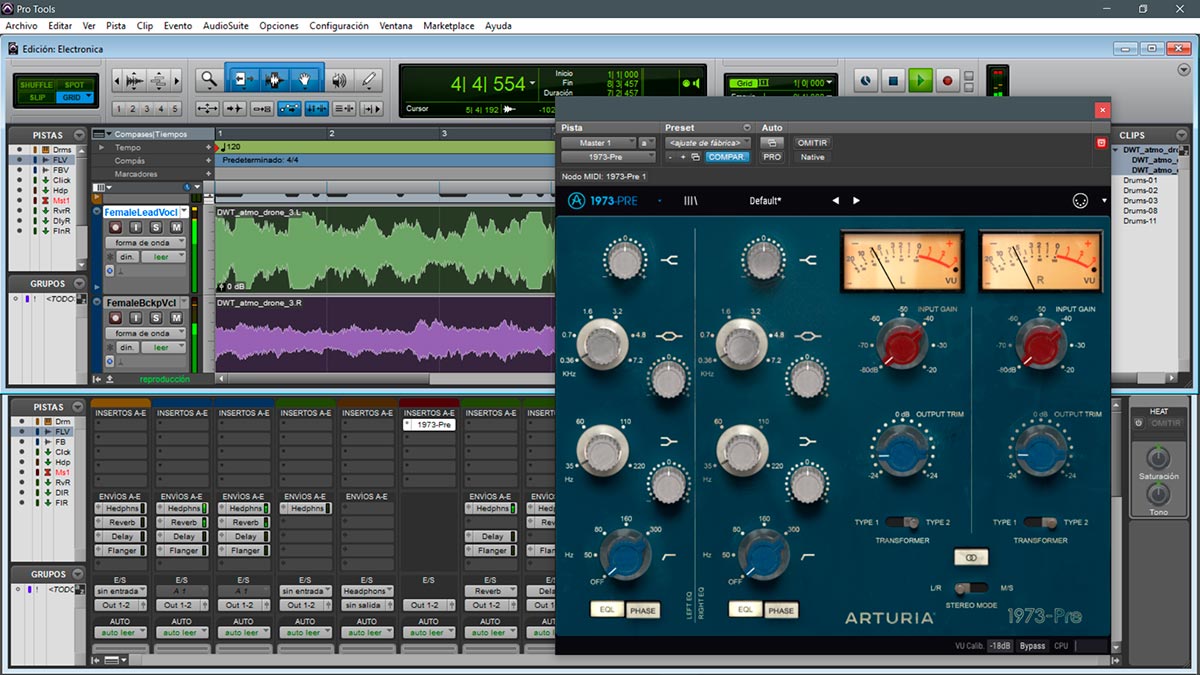The height and width of the screenshot is (675, 1200).
Task: Open the GRID mode dropdown arrow
Action: pyautogui.click(x=89, y=97)
